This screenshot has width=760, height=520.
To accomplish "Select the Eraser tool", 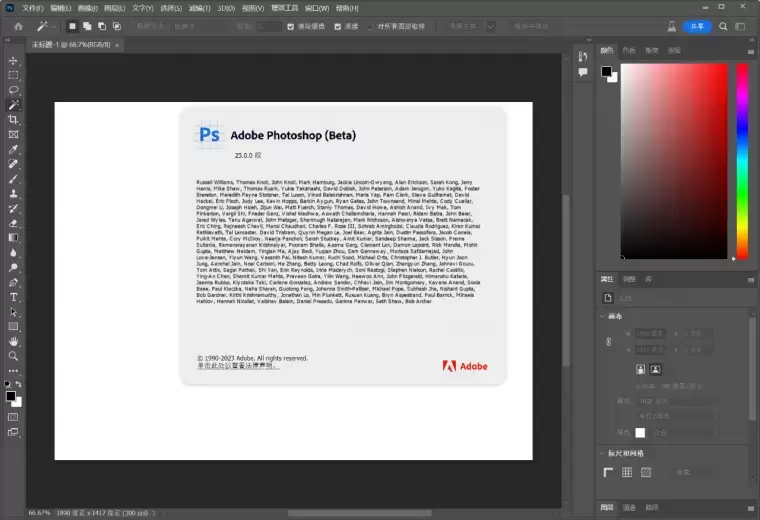I will 13,223.
